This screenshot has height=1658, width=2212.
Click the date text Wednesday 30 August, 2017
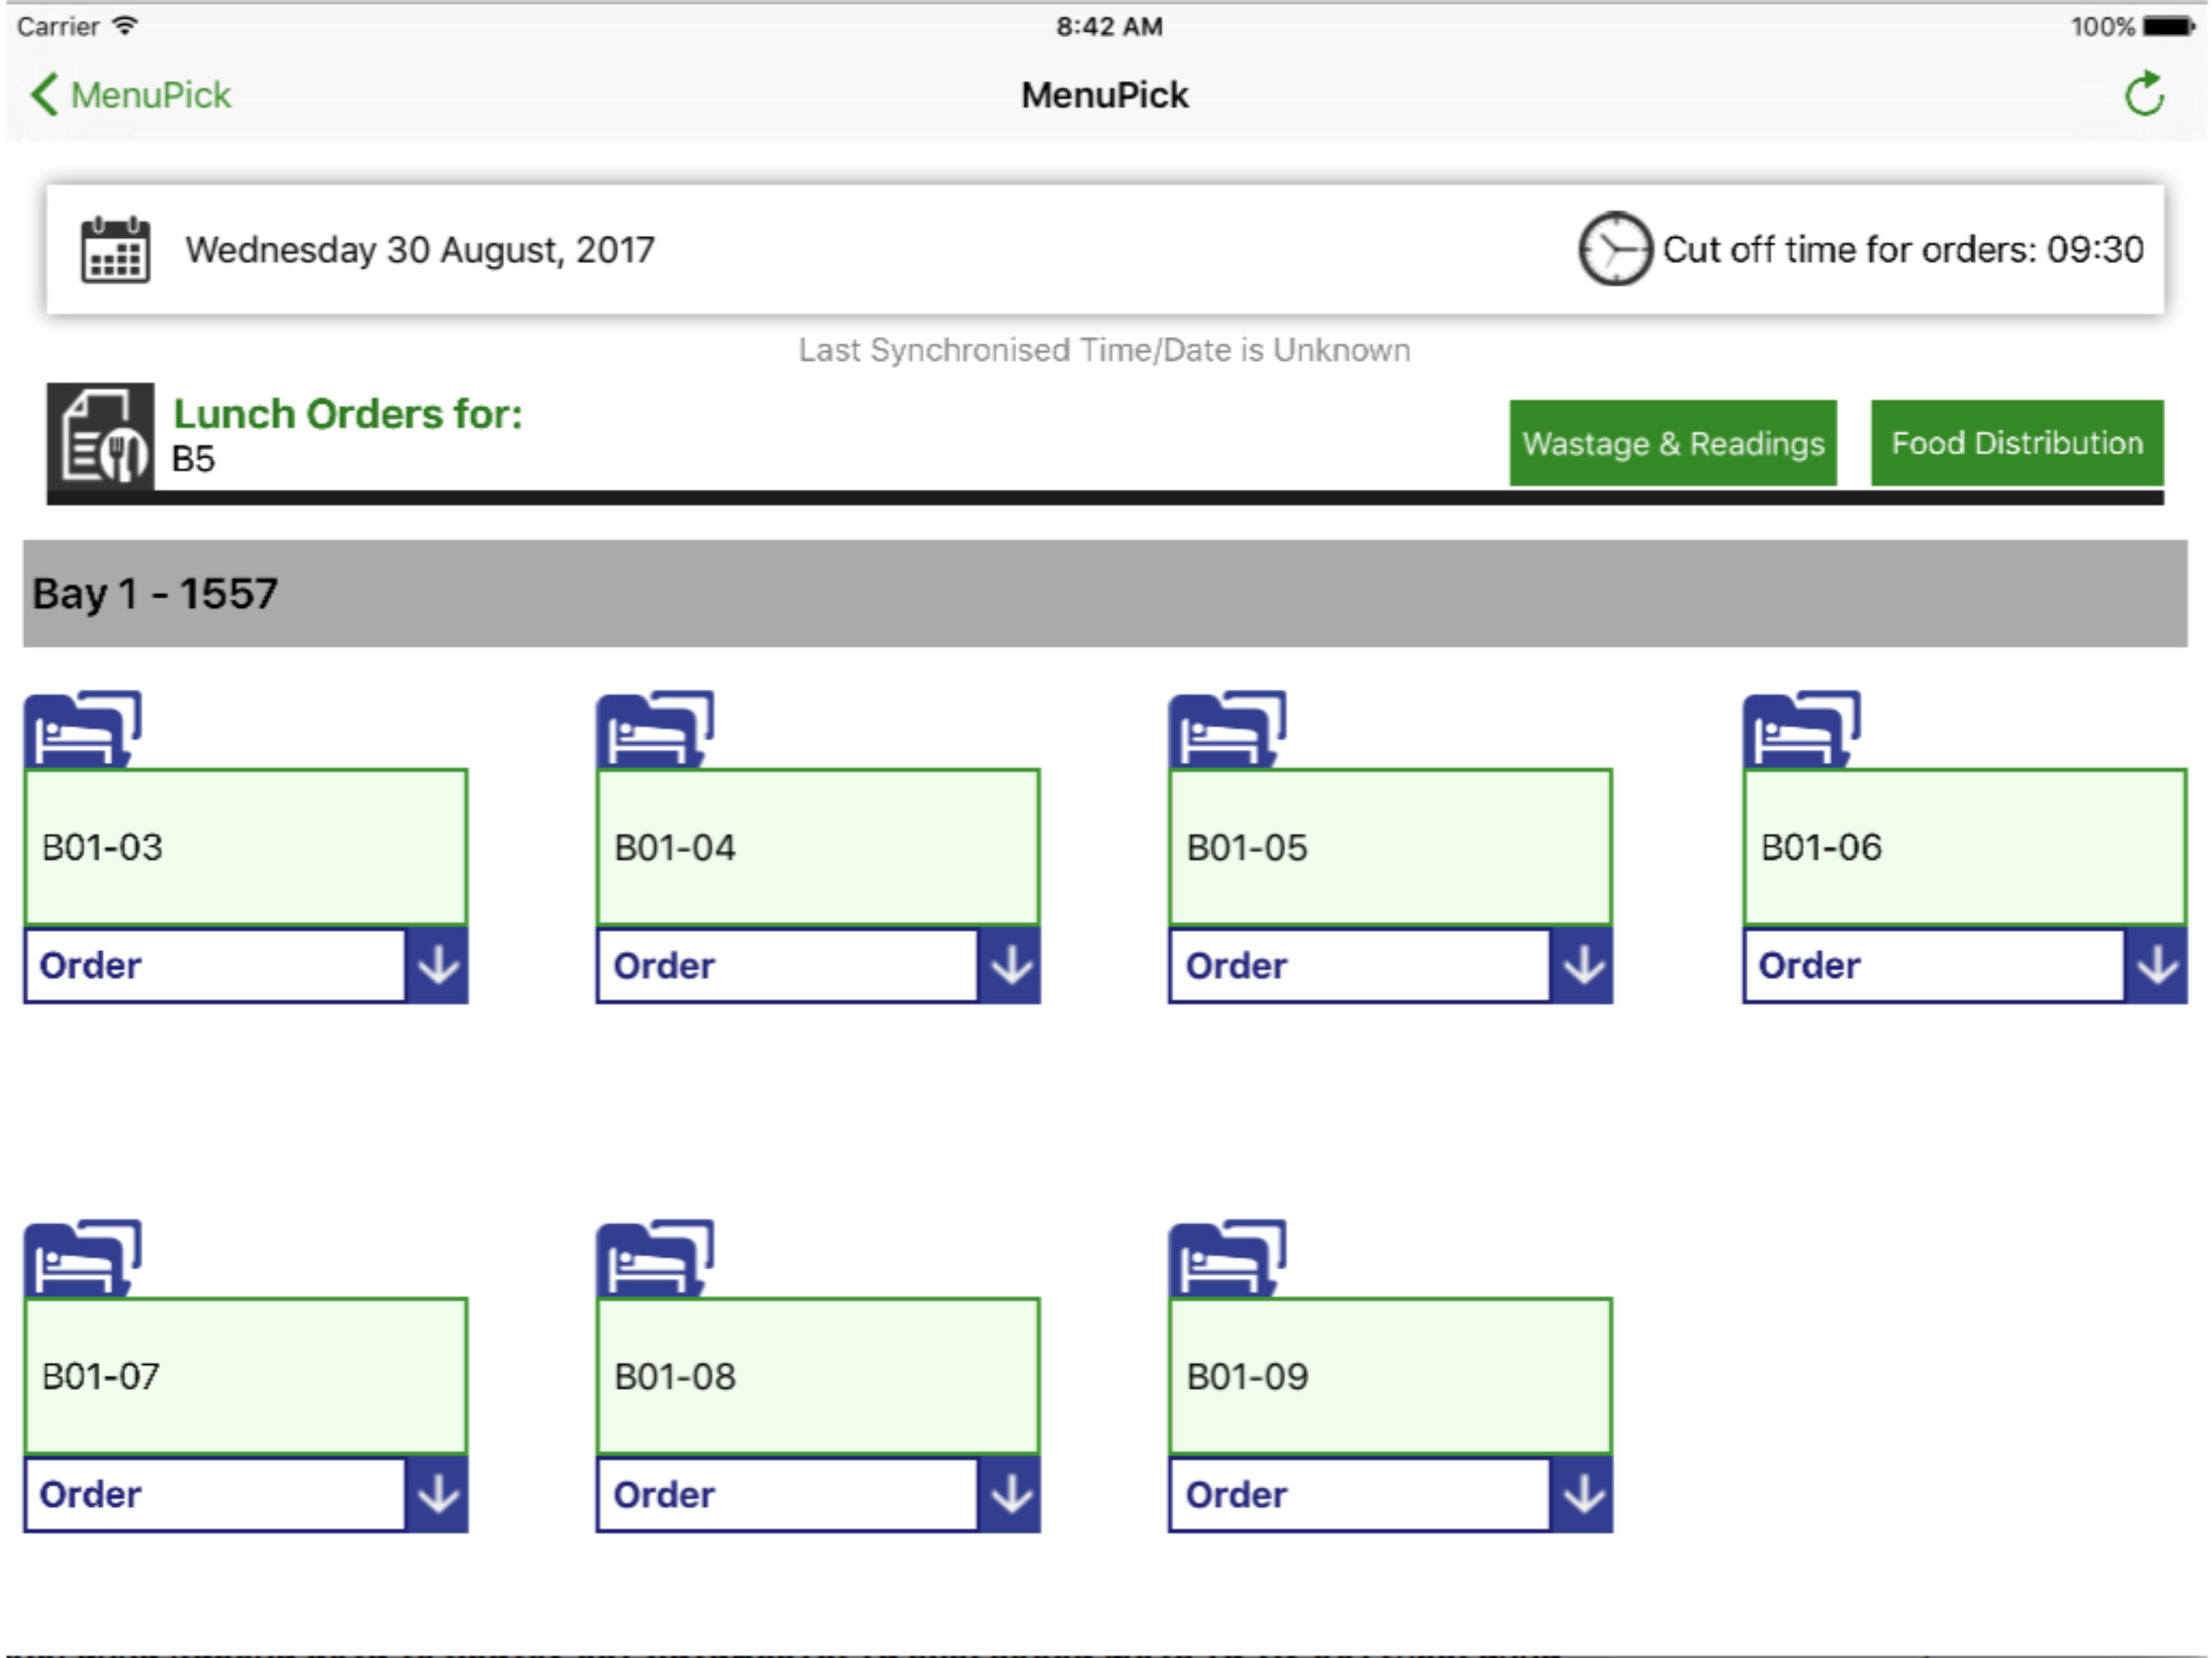(420, 250)
